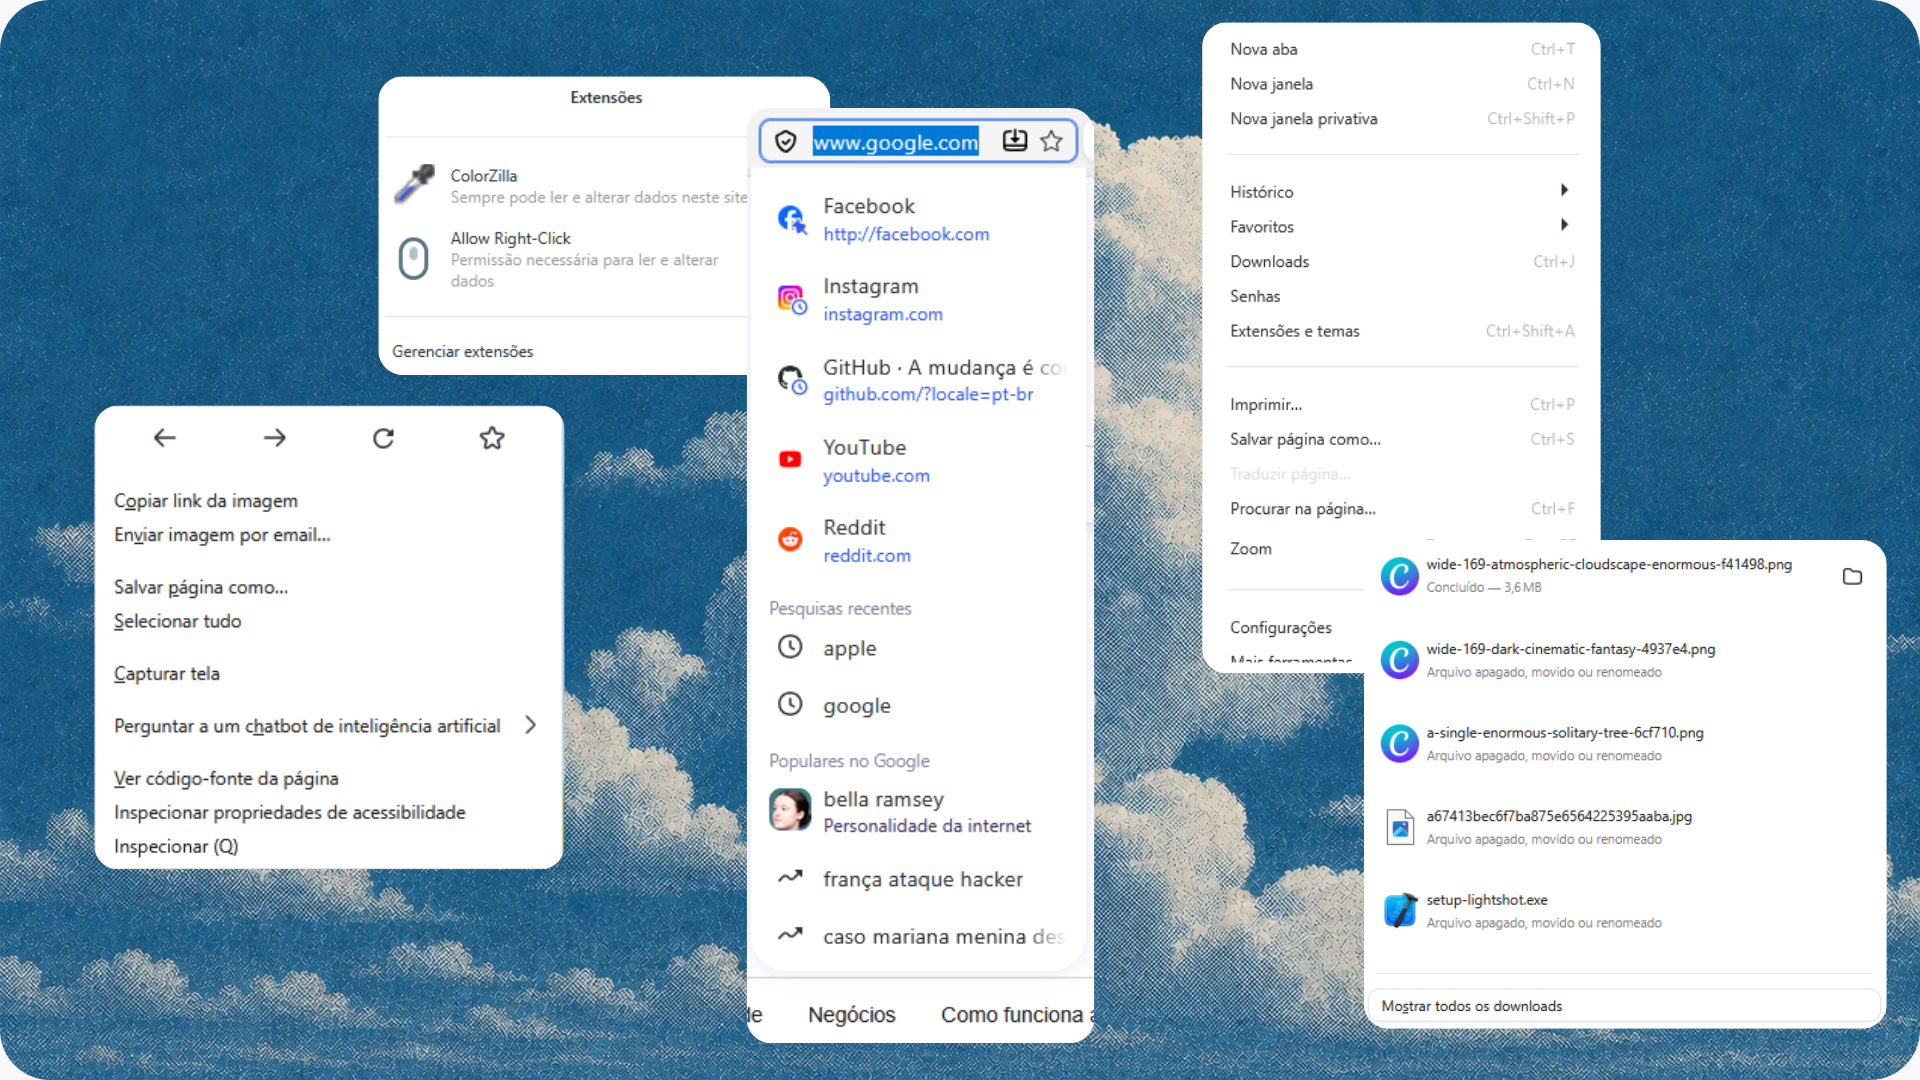
Task: Click wide-169-dark-cinematic-fantasy download entry
Action: pos(1624,660)
